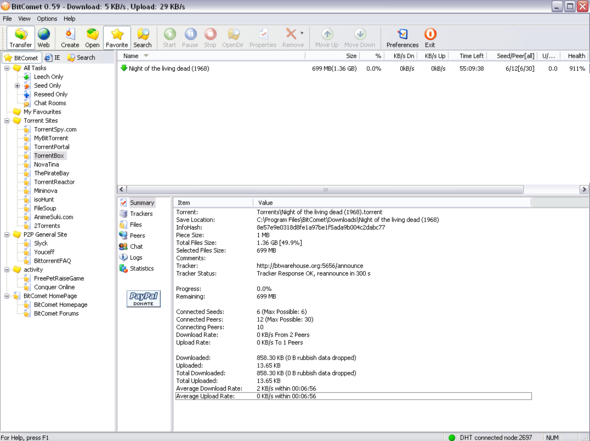Click the OpenDir toolbar icon
The width and height of the screenshot is (590, 441).
(x=233, y=38)
